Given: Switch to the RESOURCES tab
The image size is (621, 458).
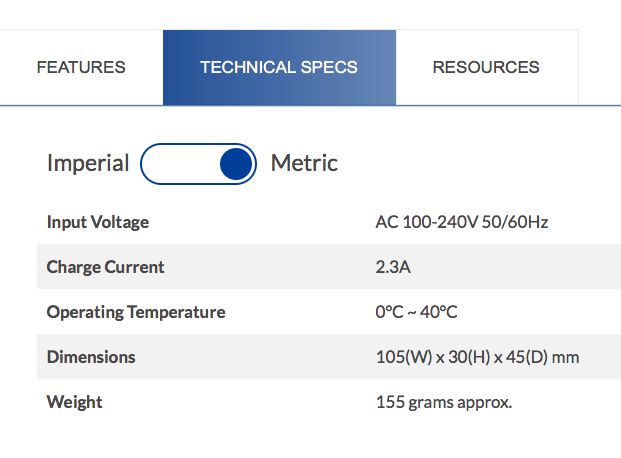Looking at the screenshot, I should coord(486,68).
